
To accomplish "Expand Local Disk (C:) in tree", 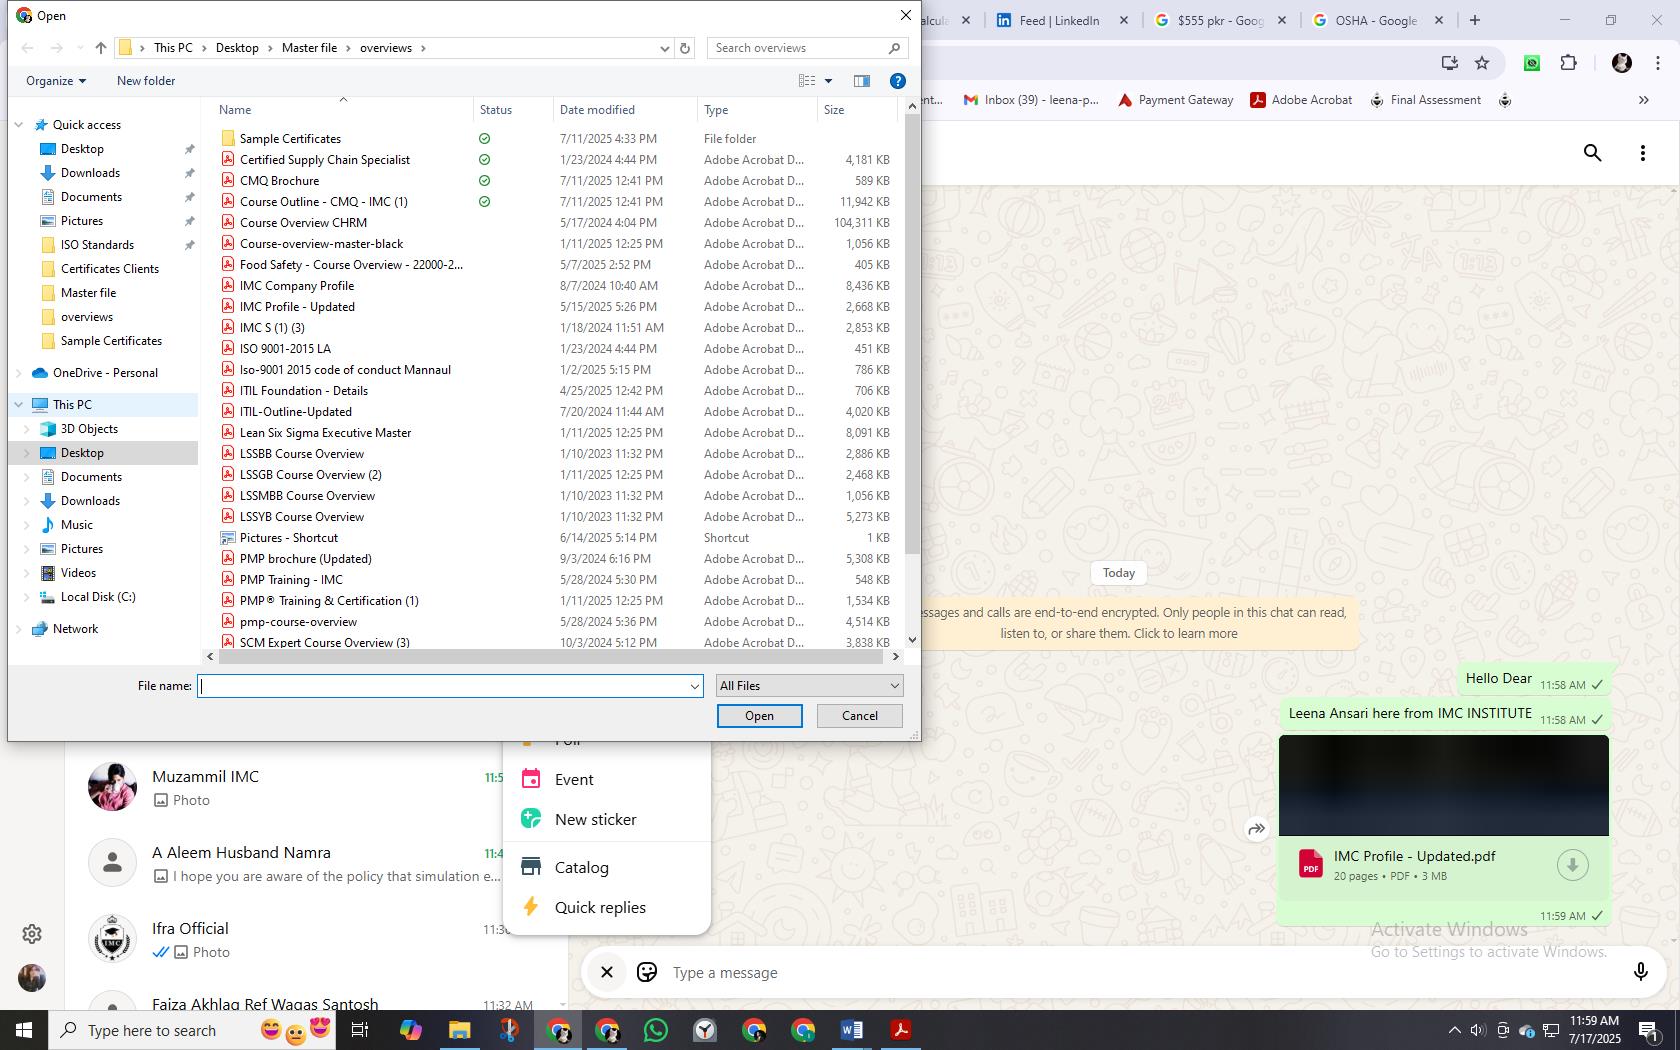I will pyautogui.click(x=27, y=597).
